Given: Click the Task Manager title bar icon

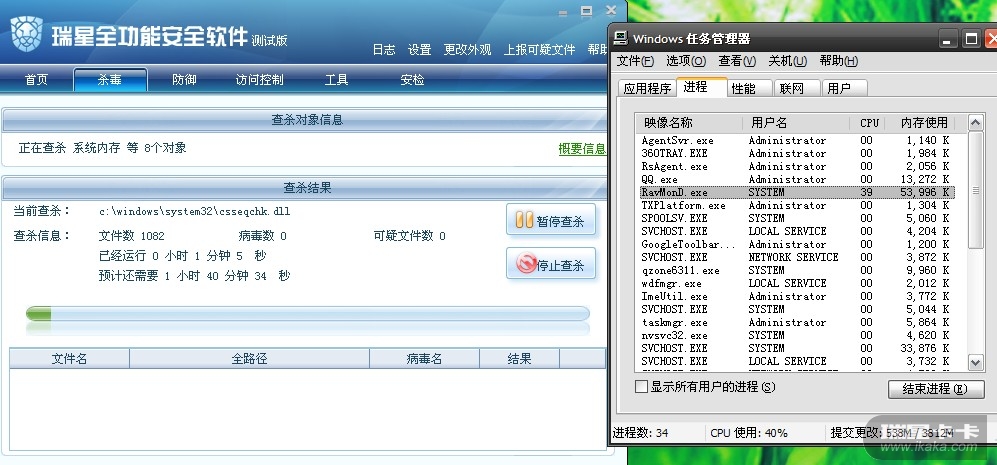Looking at the screenshot, I should pos(620,38).
